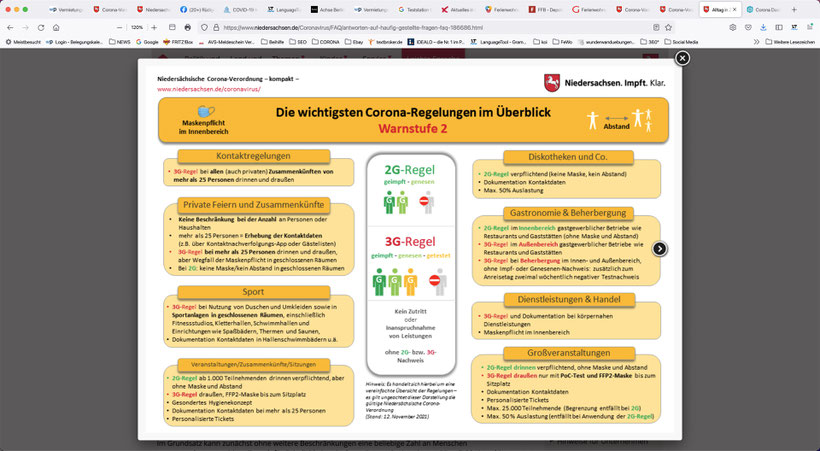Screen dimensions: 820x451
Task: Click the Kontaktregelungen heading
Action: pyautogui.click(x=253, y=156)
